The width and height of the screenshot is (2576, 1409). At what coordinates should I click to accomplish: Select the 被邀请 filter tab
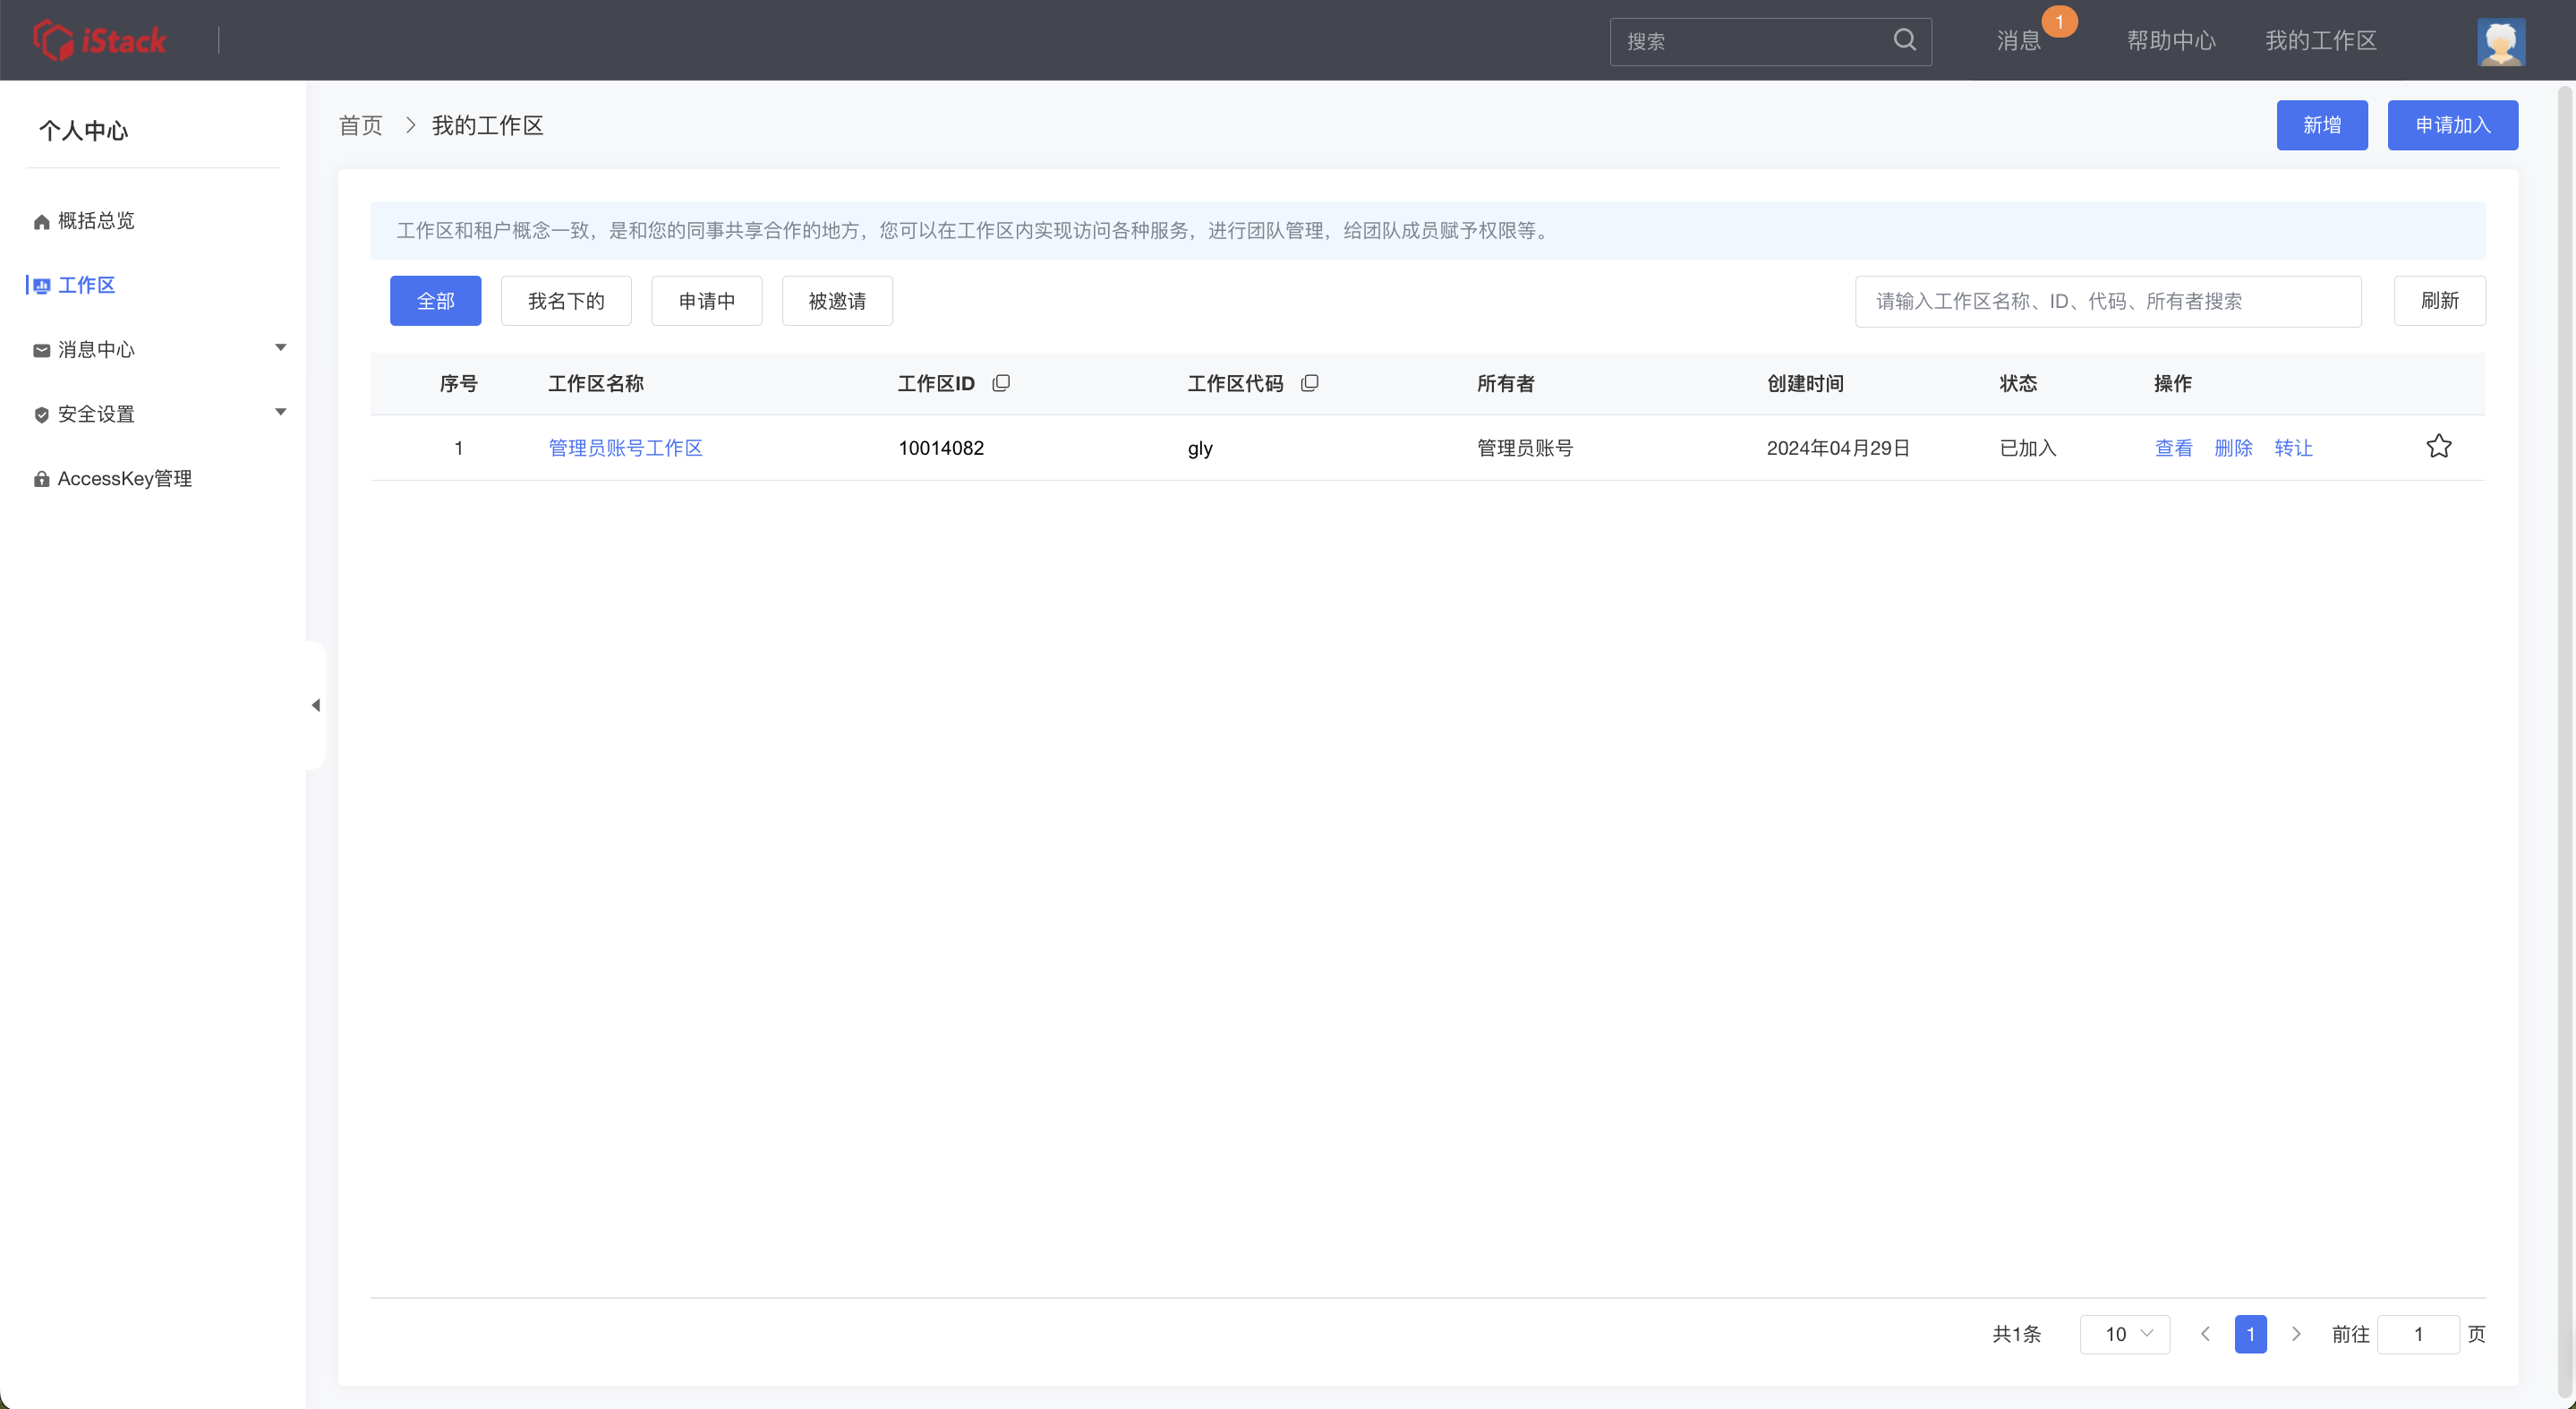tap(837, 301)
